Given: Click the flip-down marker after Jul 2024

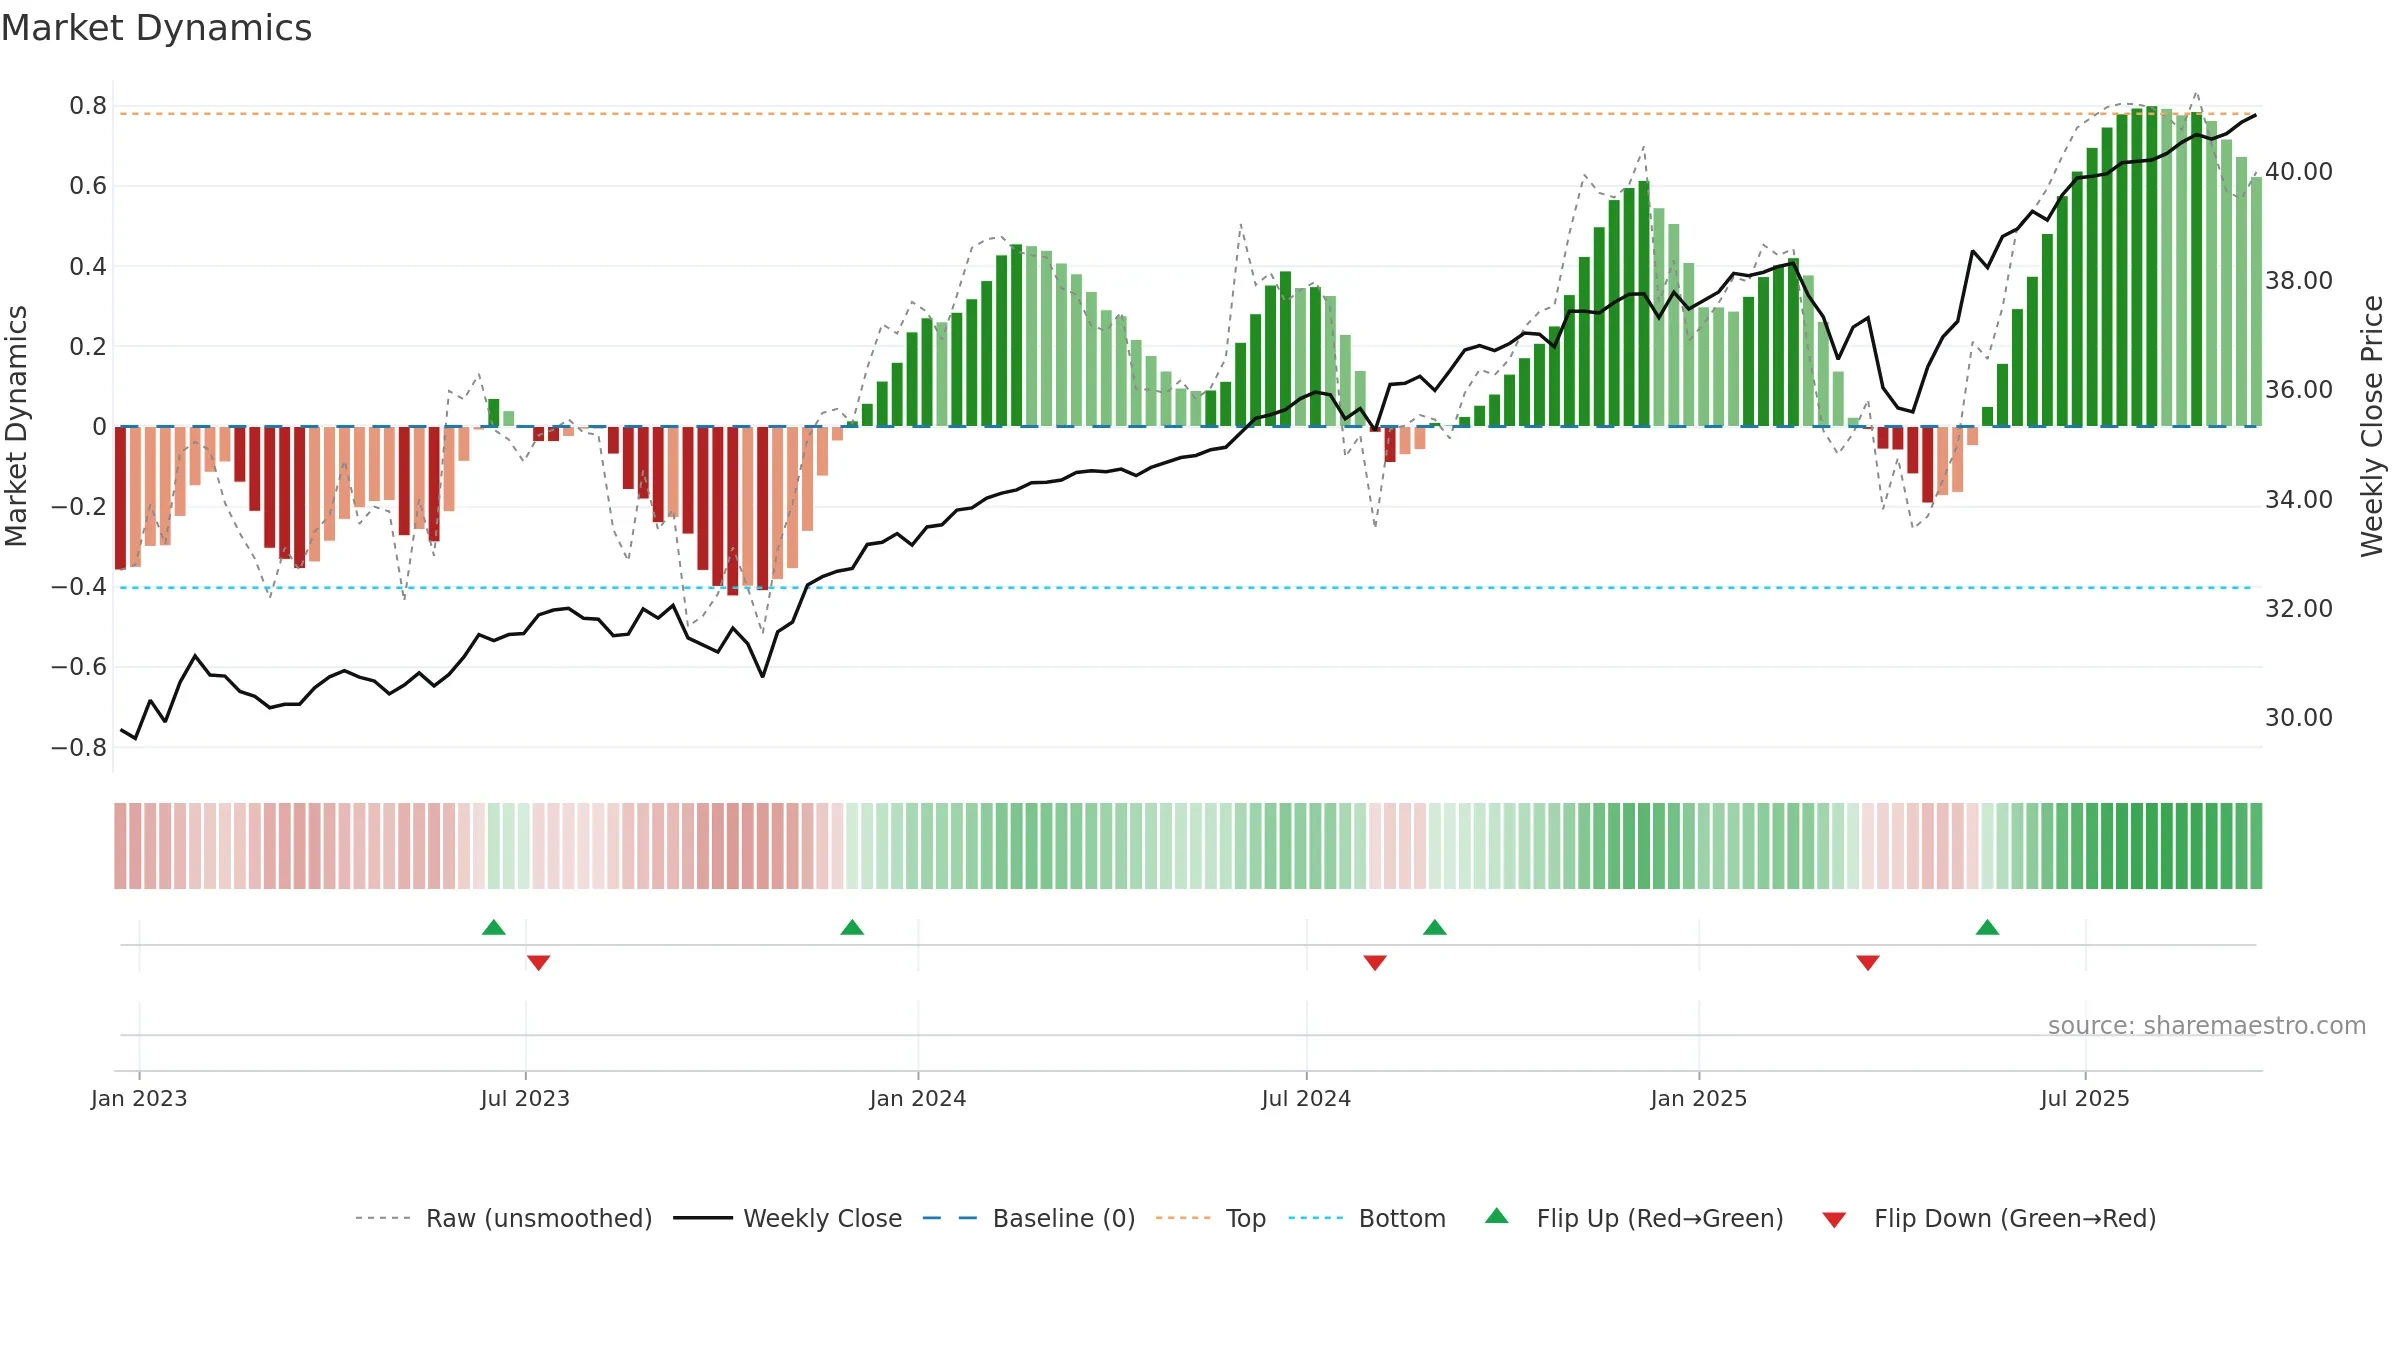Looking at the screenshot, I should (1375, 963).
